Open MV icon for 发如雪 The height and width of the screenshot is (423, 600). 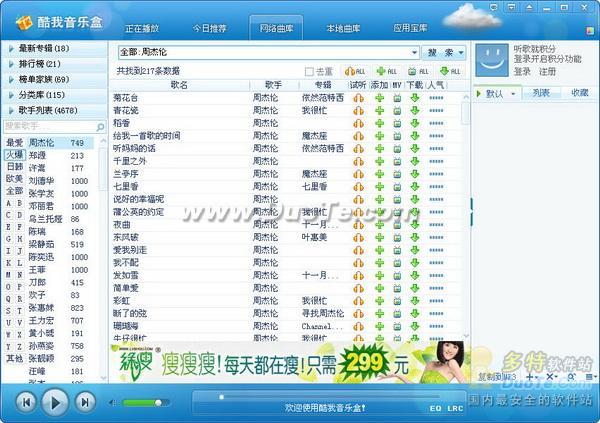[x=397, y=276]
